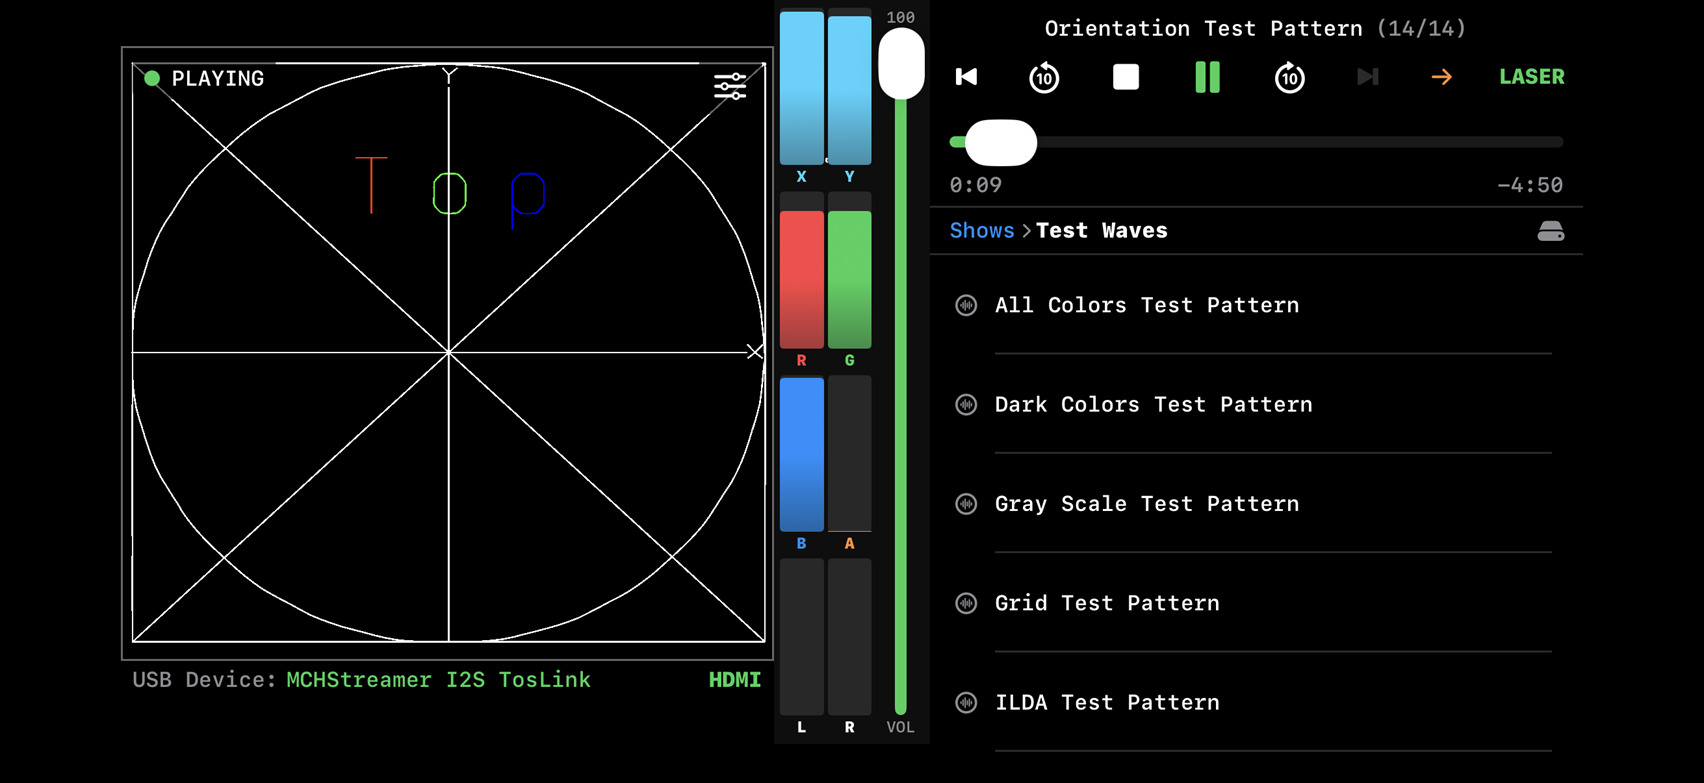Click the volume slider handle
1704x783 pixels.
901,63
